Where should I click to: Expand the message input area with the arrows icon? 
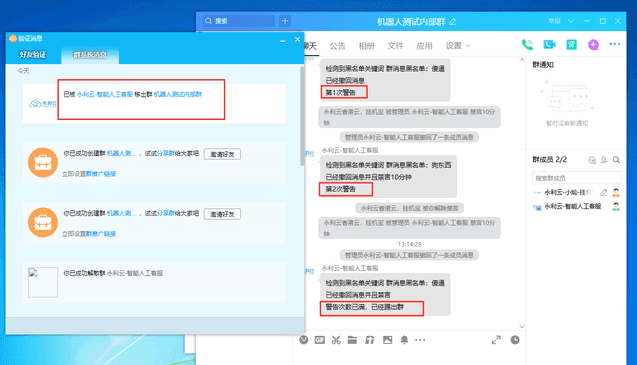point(496,340)
